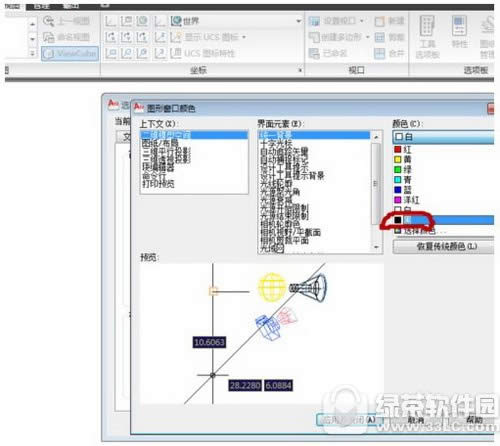This screenshot has height=446, width=500.
Task: Open the 特性 properties palette icon
Action: pos(459,32)
